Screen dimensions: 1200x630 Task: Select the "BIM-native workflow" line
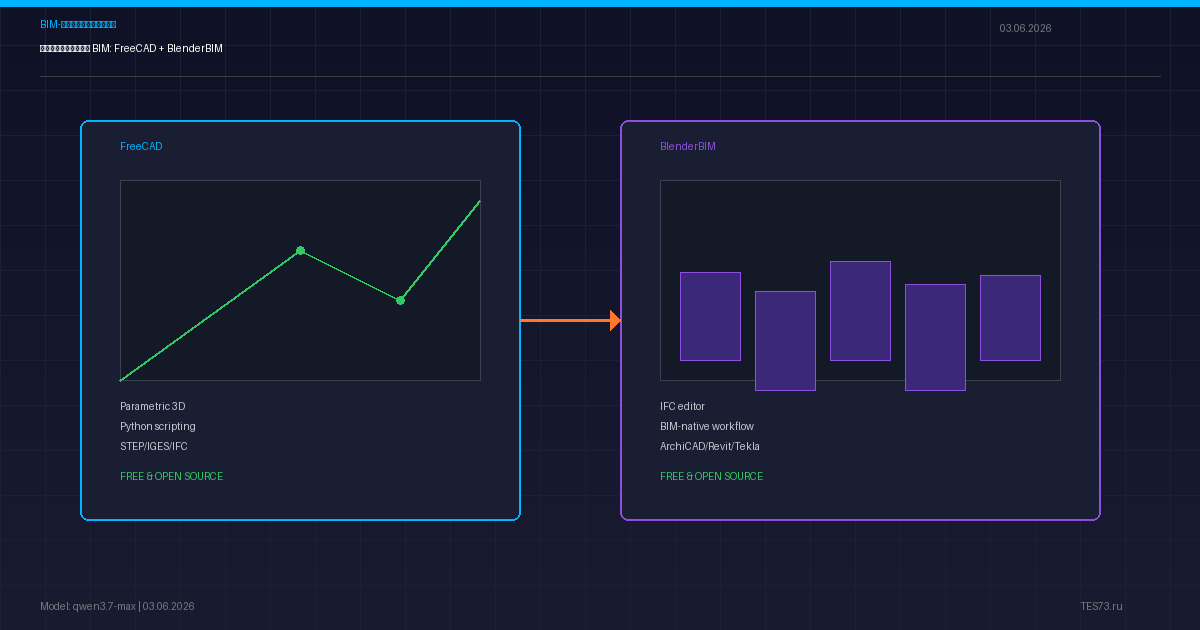[707, 426]
